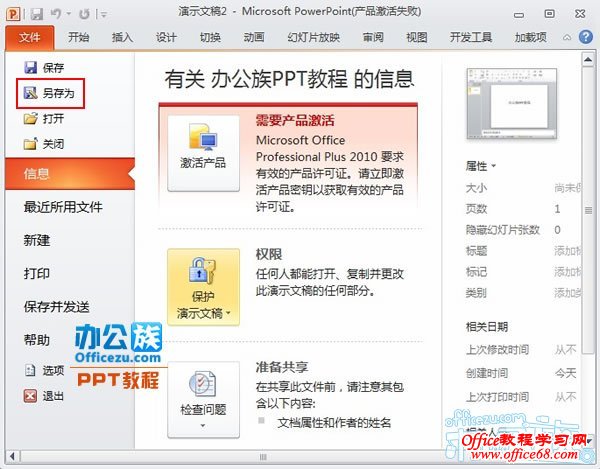This screenshot has width=600, height=469.
Task: Choose 另存为 in the backstage menu
Action: coord(50,93)
